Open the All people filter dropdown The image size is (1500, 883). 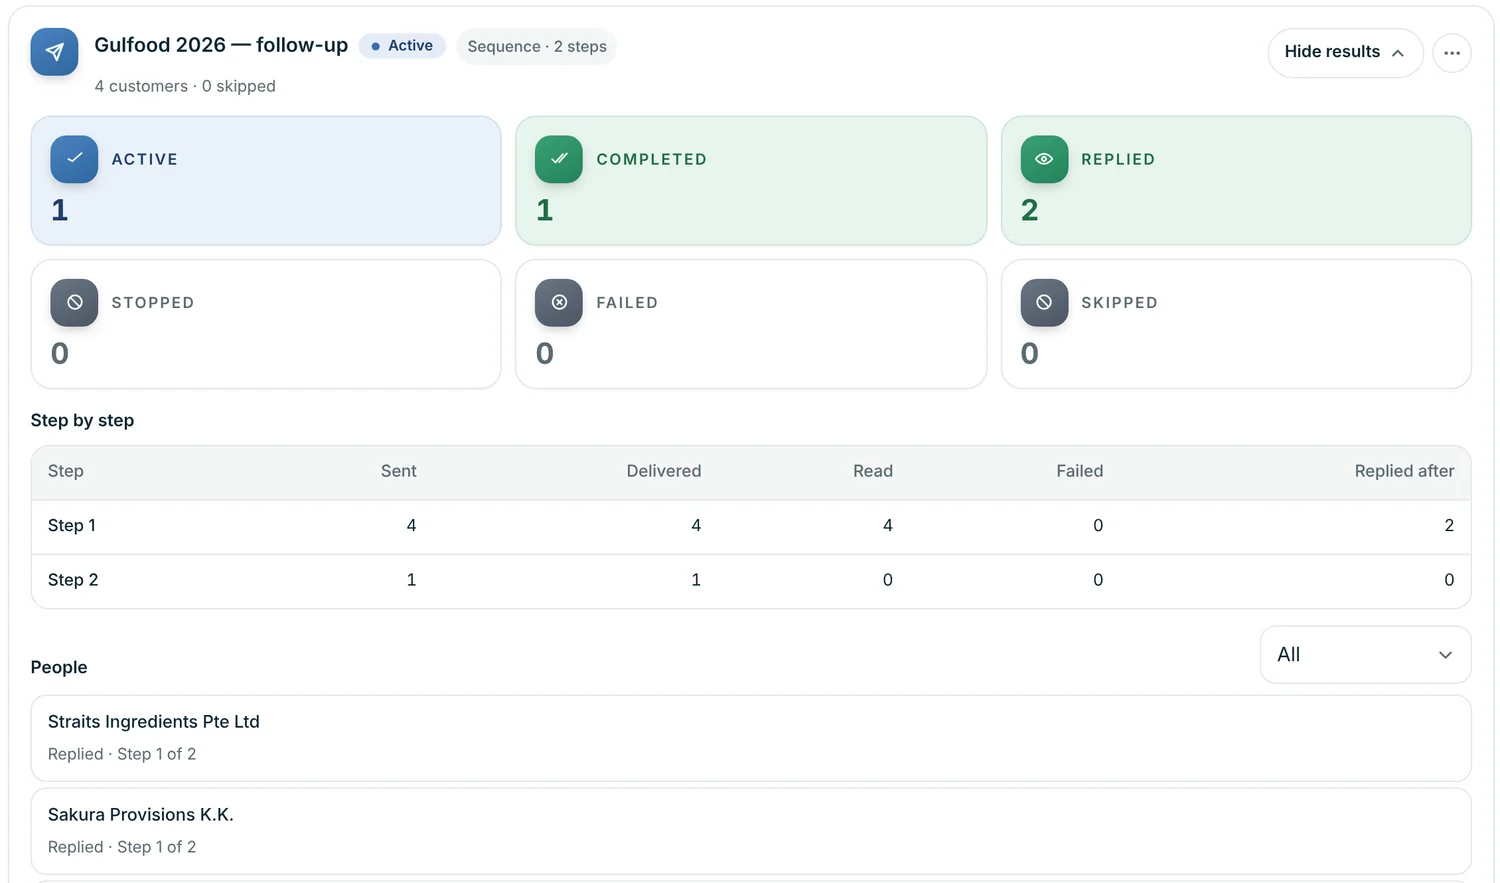click(x=1365, y=655)
